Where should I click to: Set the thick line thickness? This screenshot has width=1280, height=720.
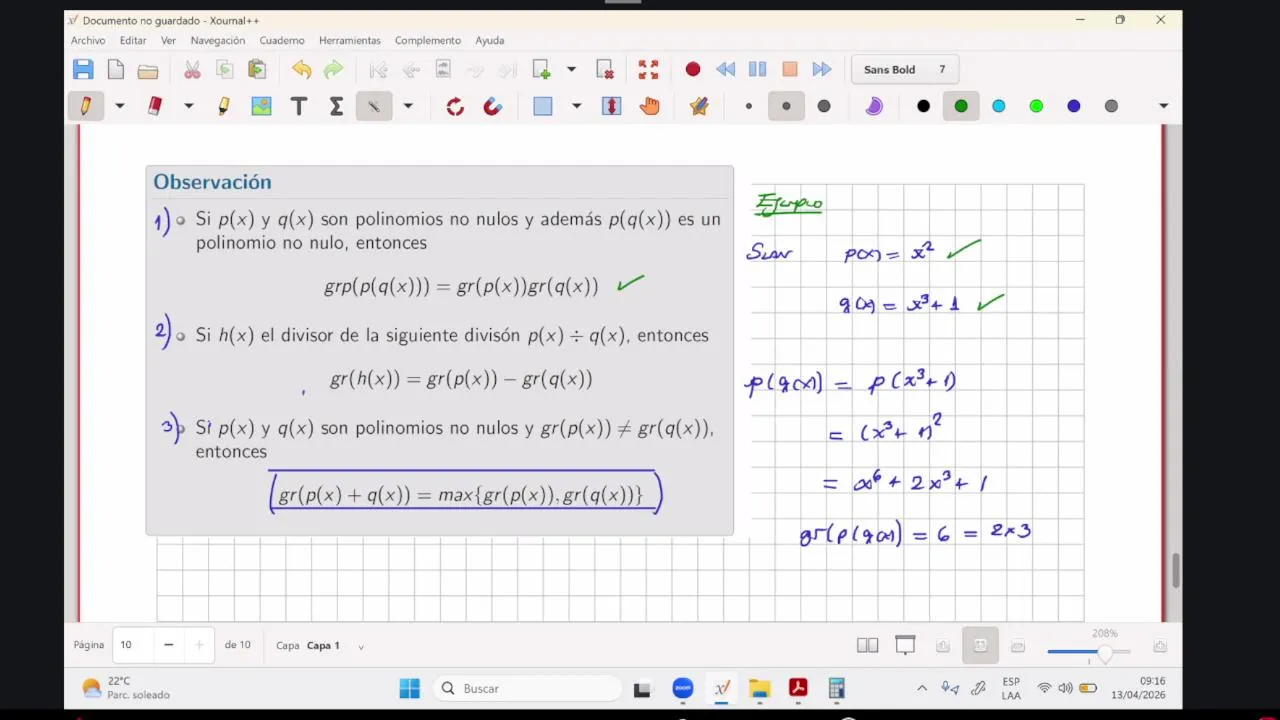coord(824,106)
